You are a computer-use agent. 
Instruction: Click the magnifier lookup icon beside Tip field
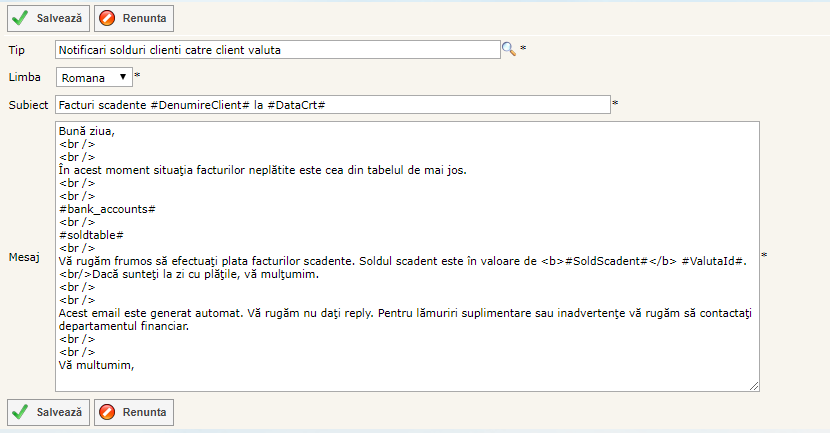coord(508,49)
